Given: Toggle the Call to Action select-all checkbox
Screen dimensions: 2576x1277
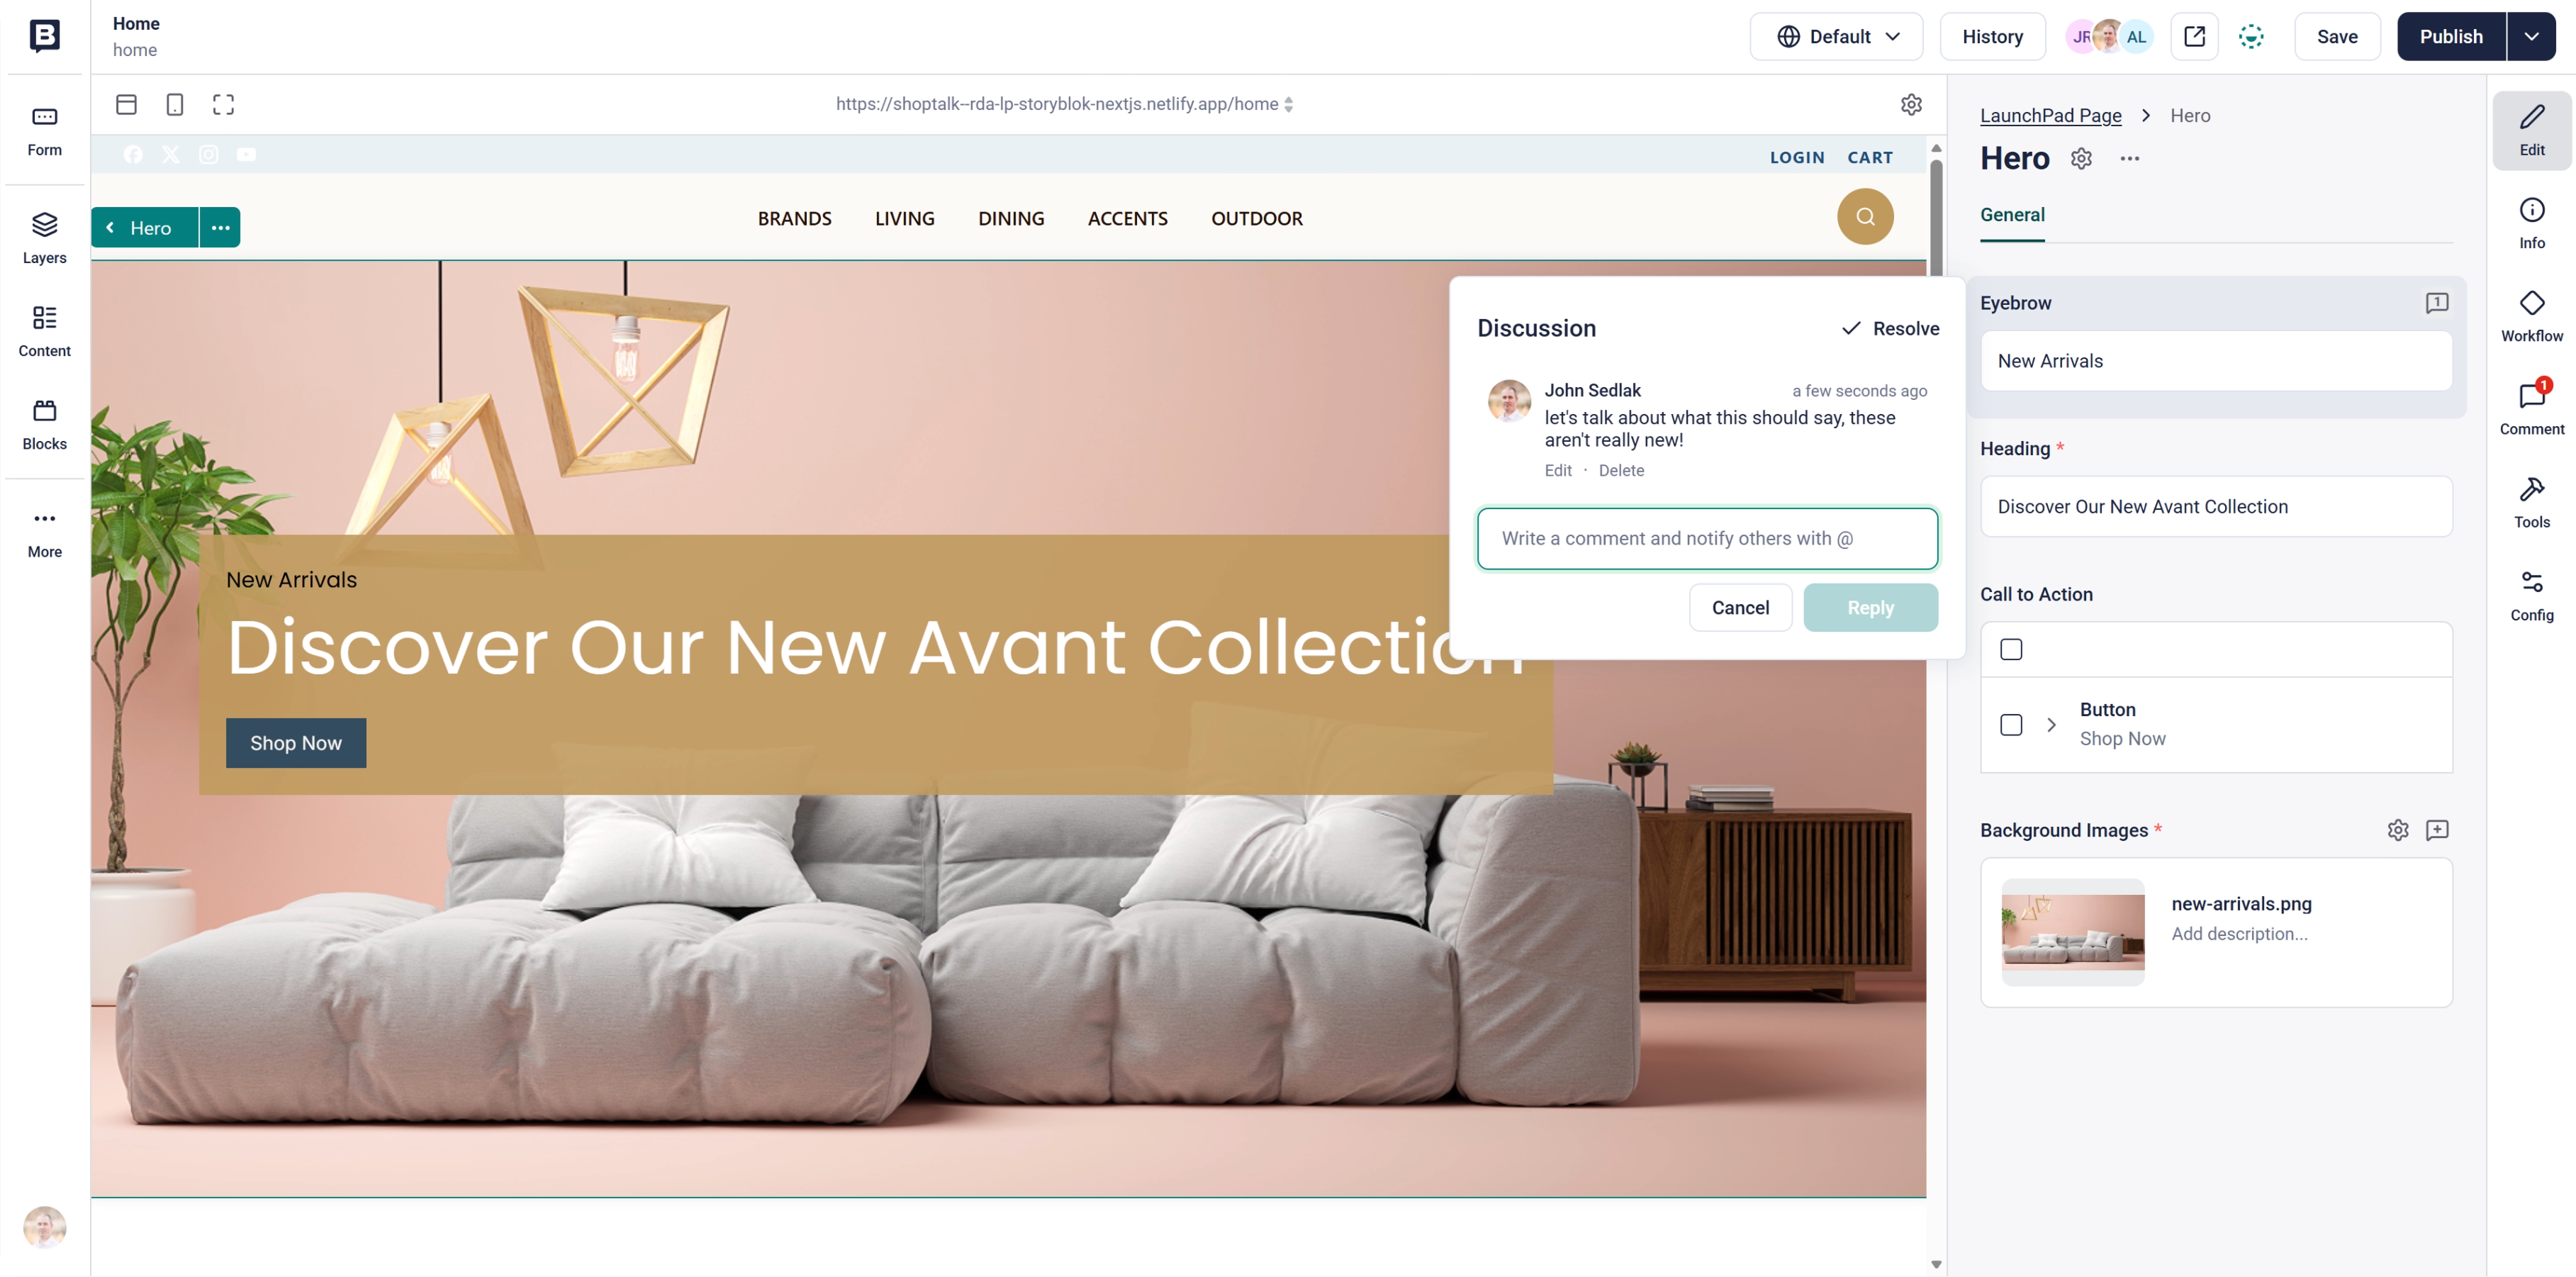Looking at the screenshot, I should click(x=2010, y=649).
